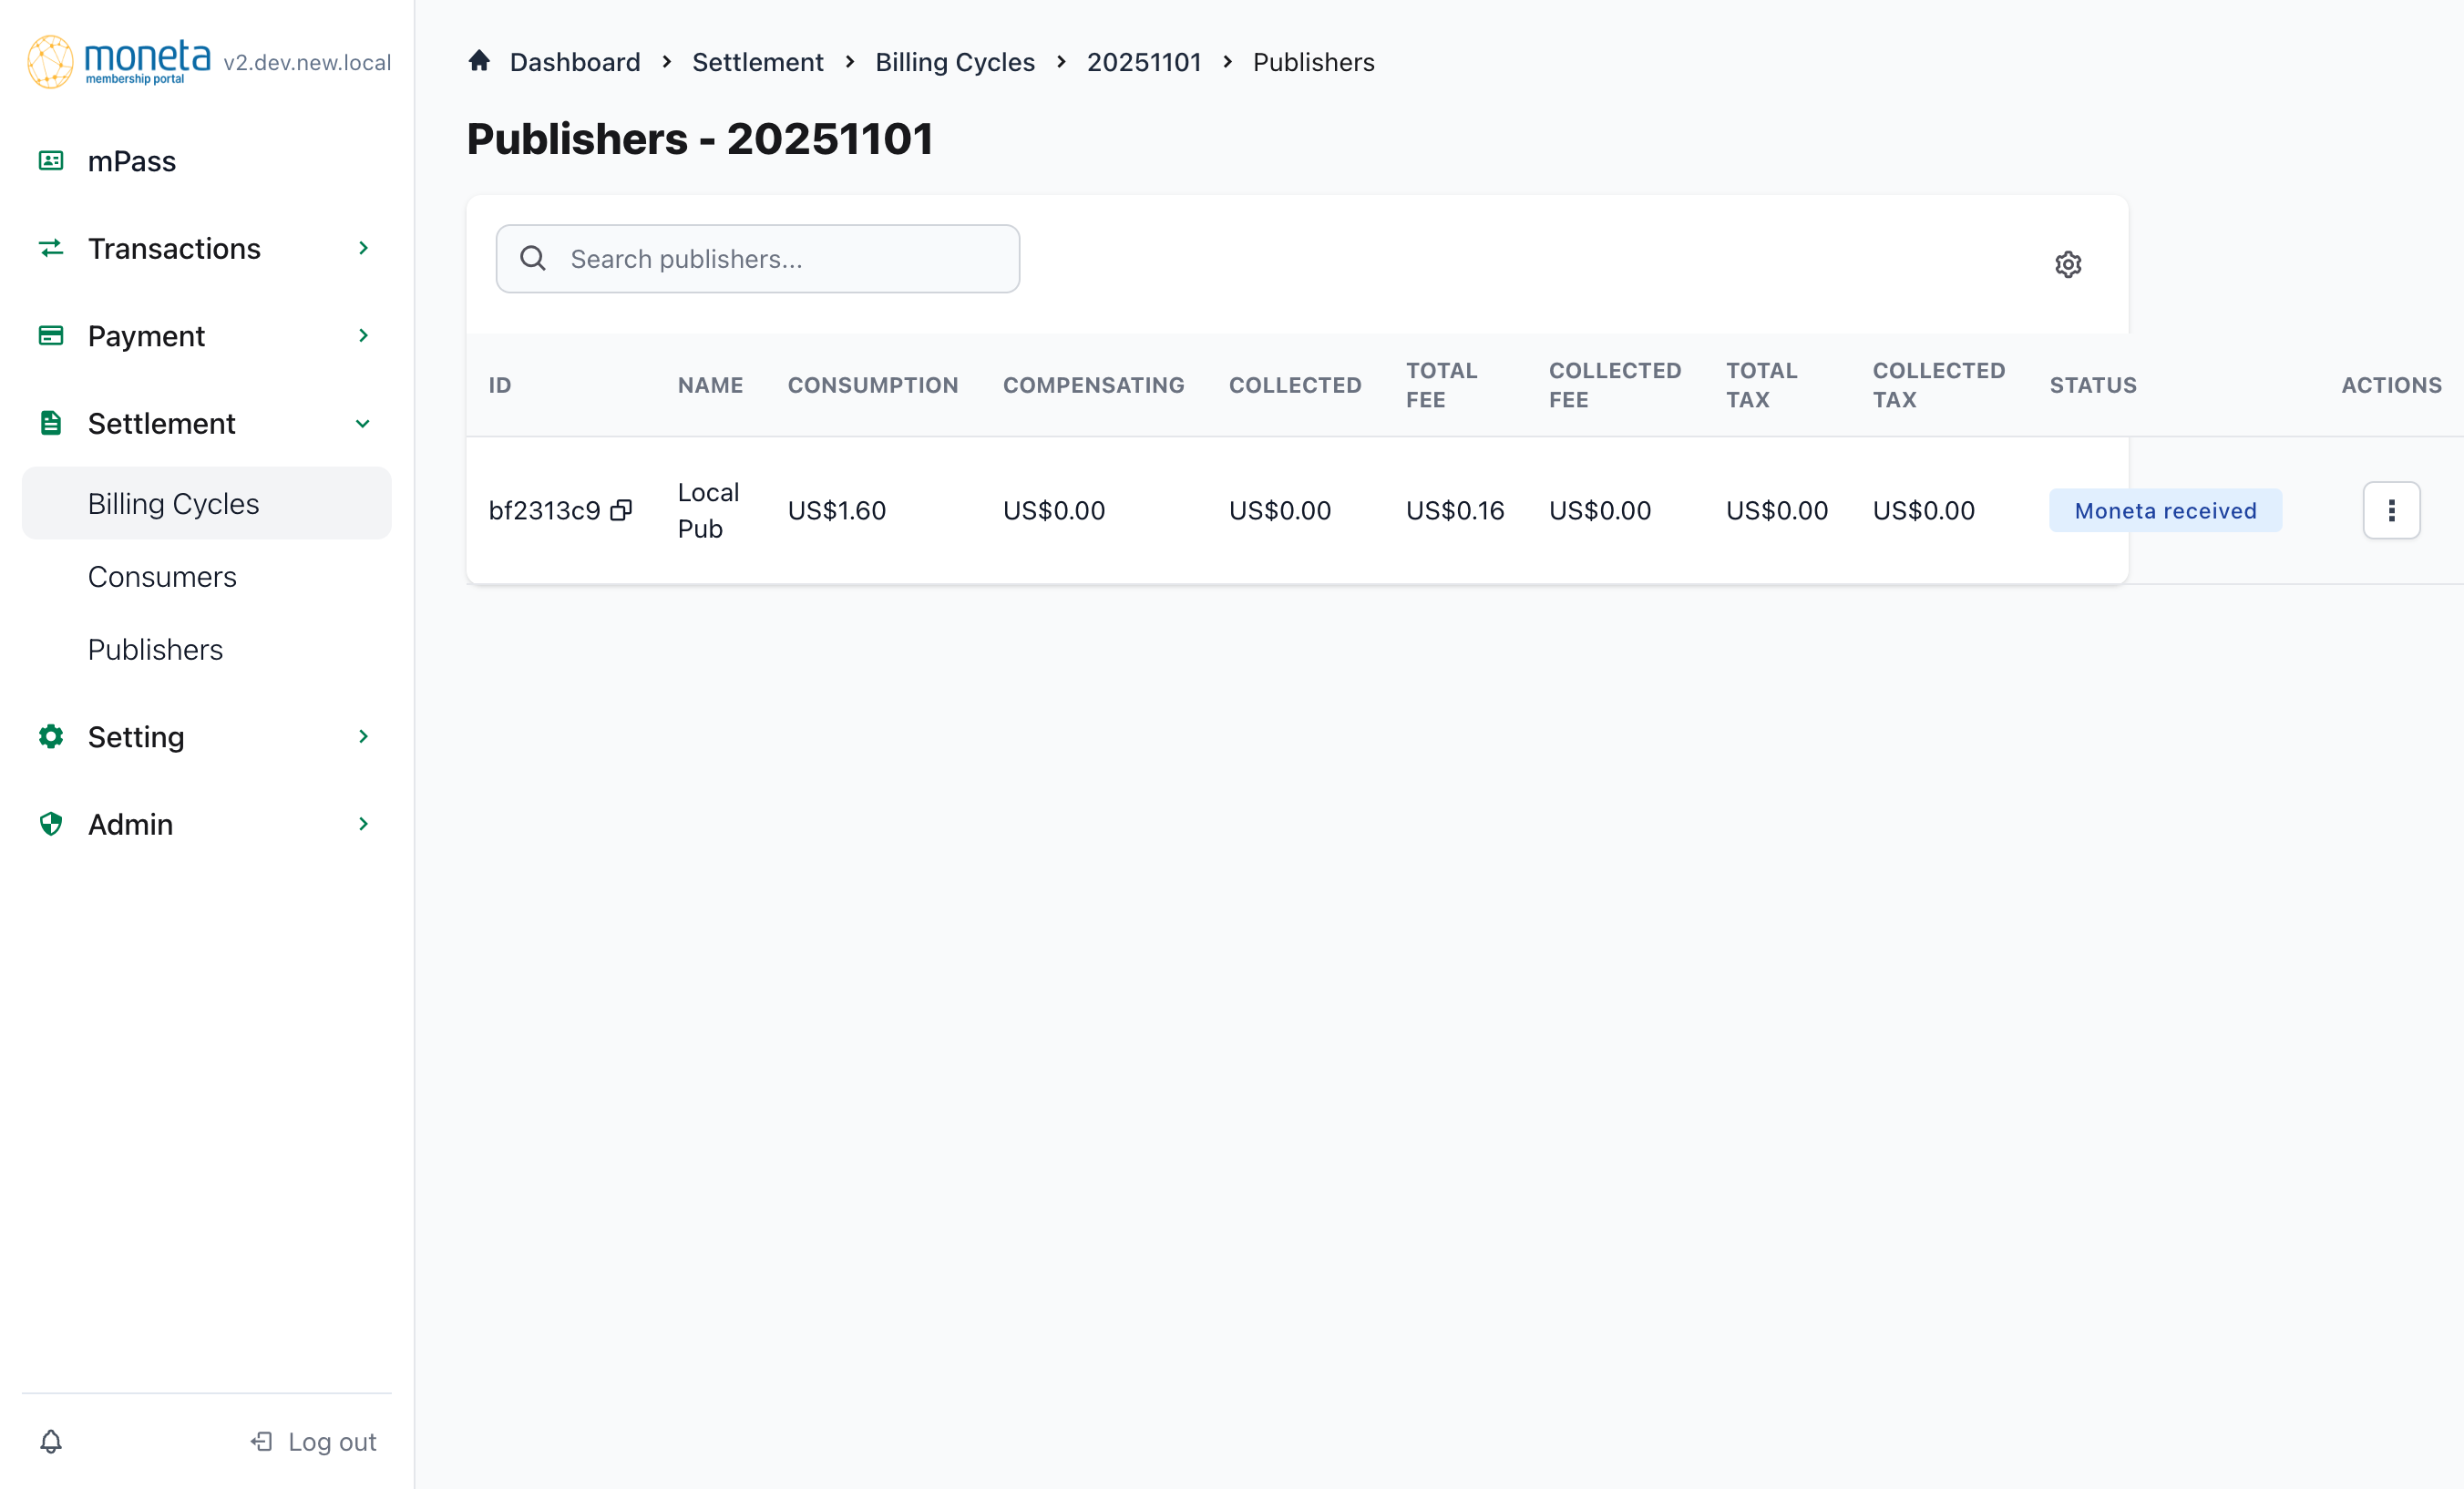Click Log out

(x=314, y=1441)
